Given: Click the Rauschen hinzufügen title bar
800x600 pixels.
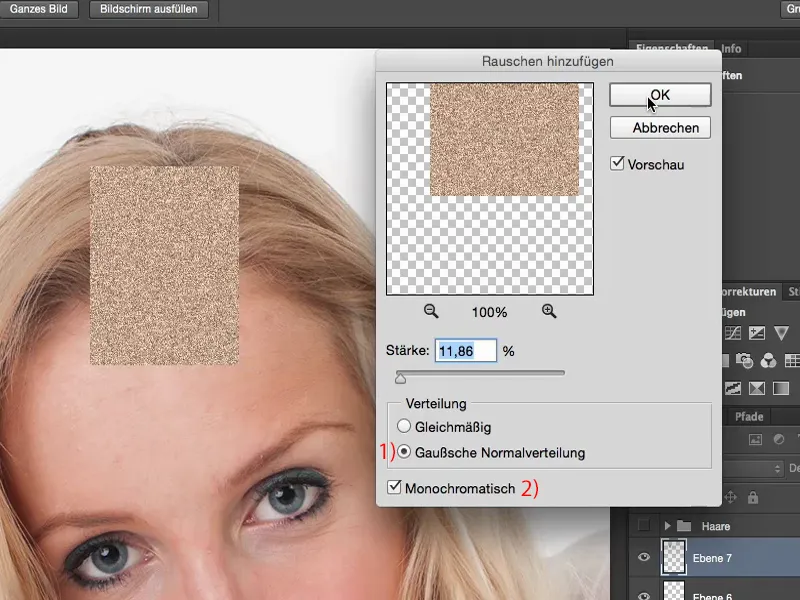Looking at the screenshot, I should pos(548,61).
